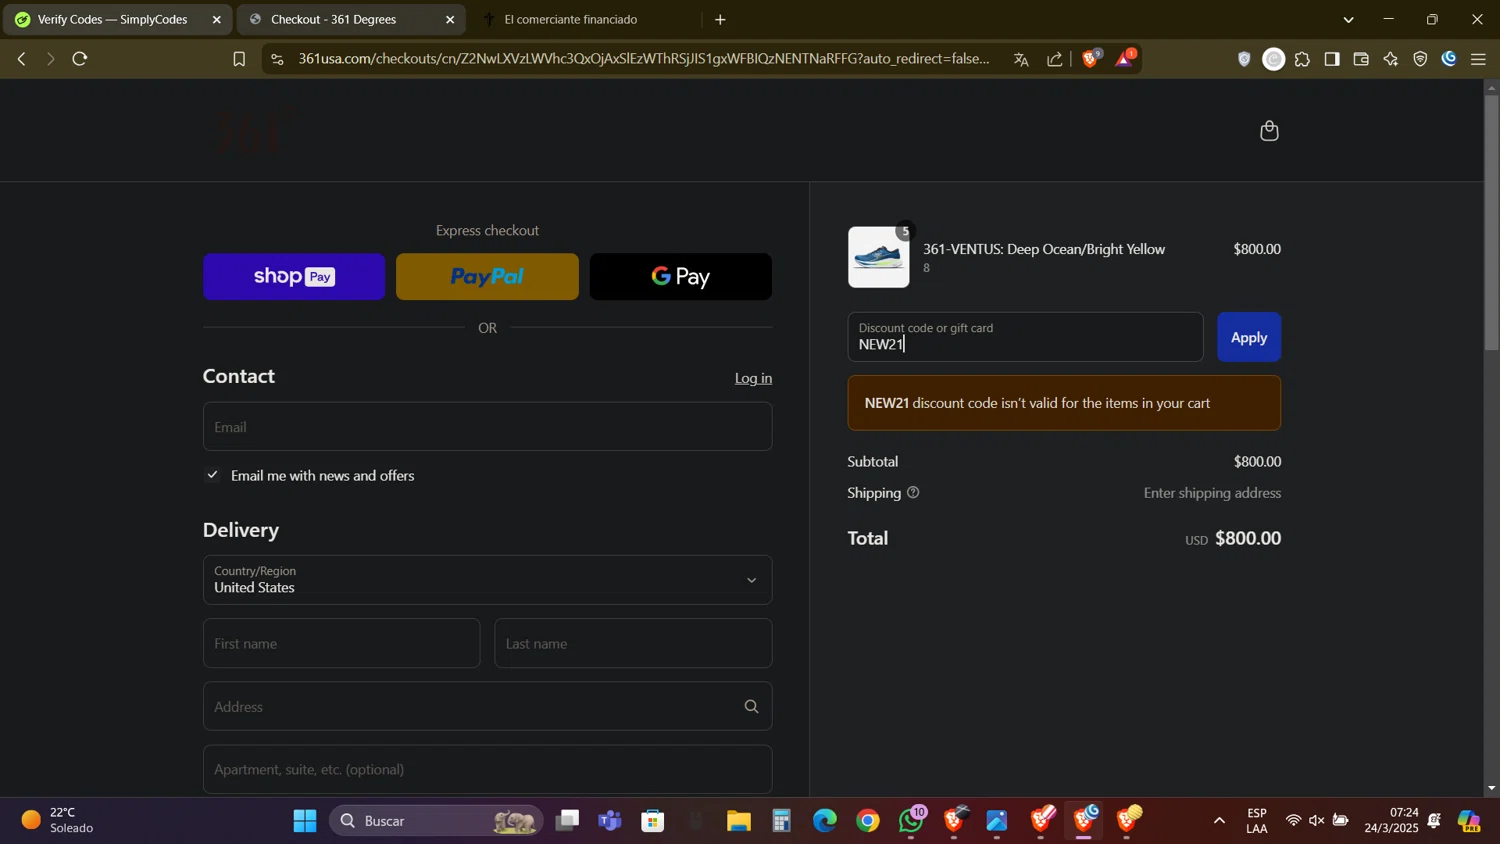Screen dimensions: 1500x844
Task: Open the Country/Region dropdown
Action: (x=487, y=580)
